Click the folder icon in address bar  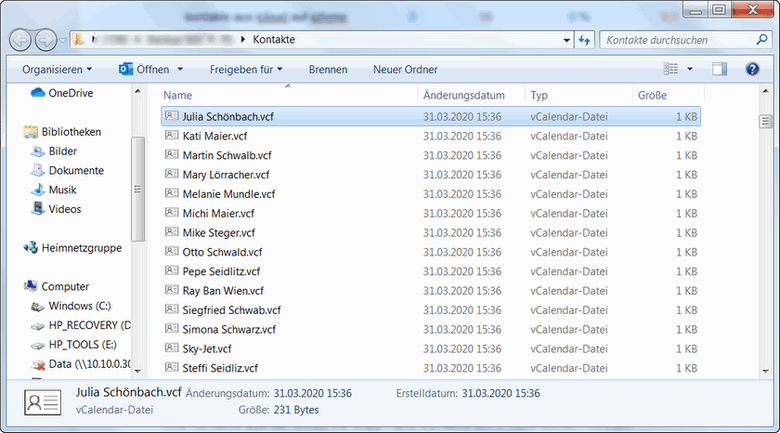pyautogui.click(x=78, y=39)
